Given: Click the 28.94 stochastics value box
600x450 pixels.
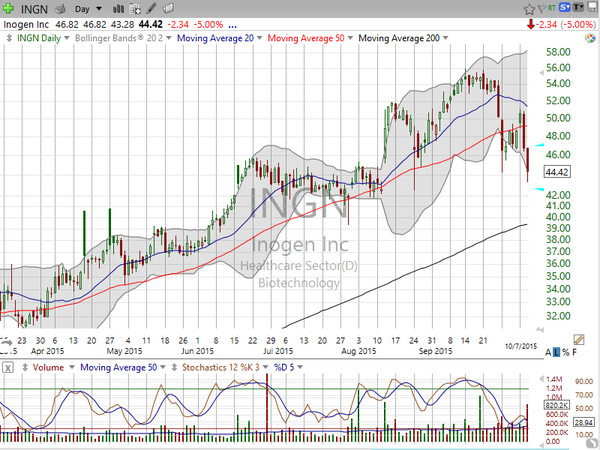Looking at the screenshot, I should tap(584, 422).
